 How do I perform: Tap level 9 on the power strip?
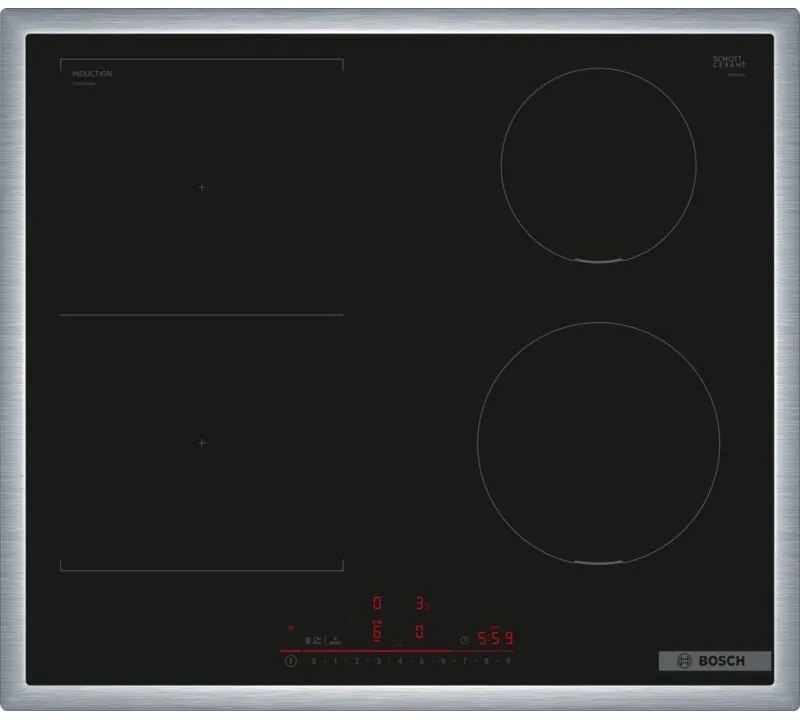coord(504,661)
